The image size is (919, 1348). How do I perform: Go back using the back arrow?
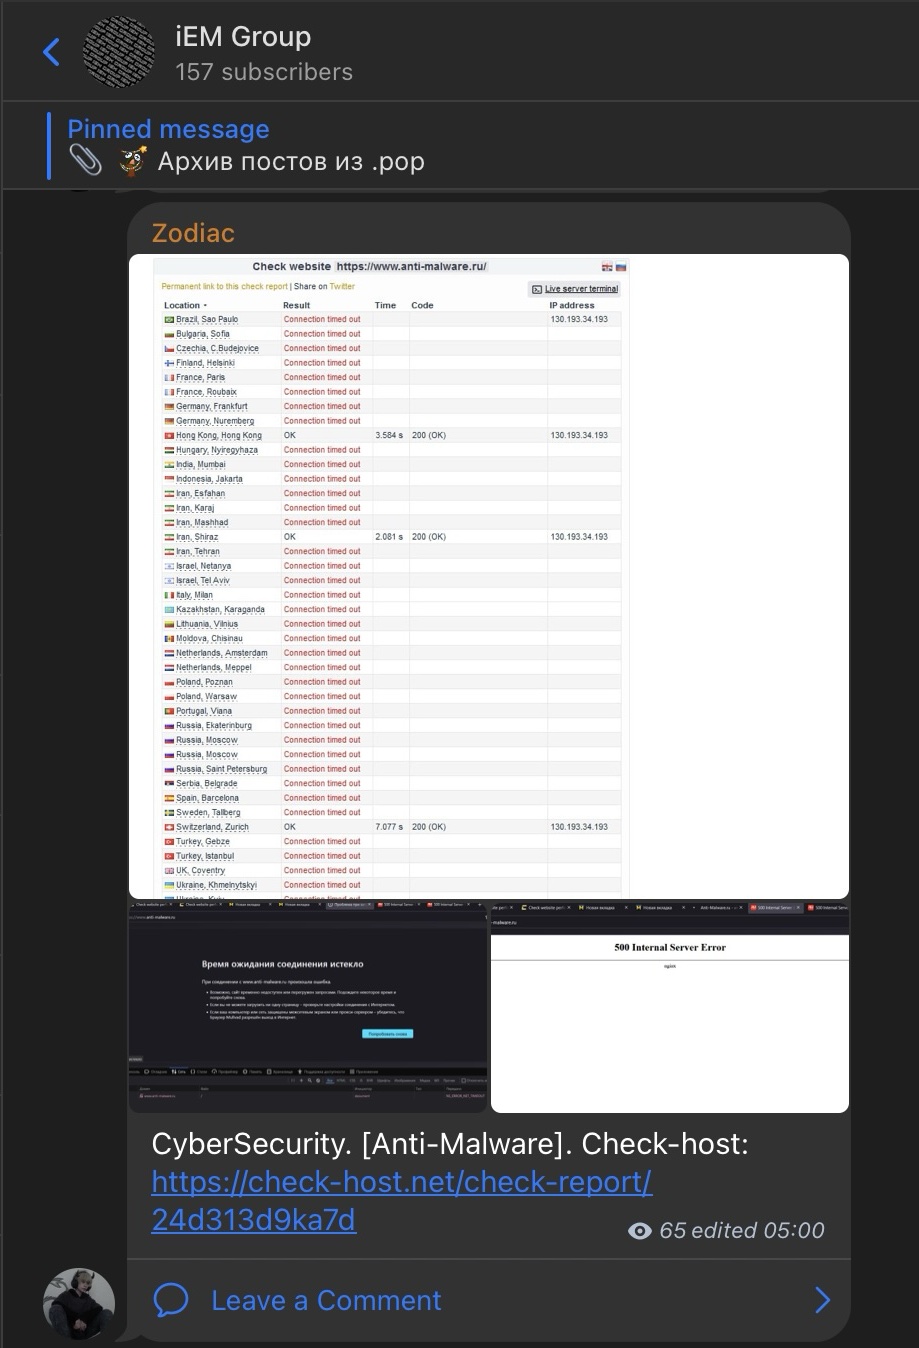pyautogui.click(x=52, y=52)
